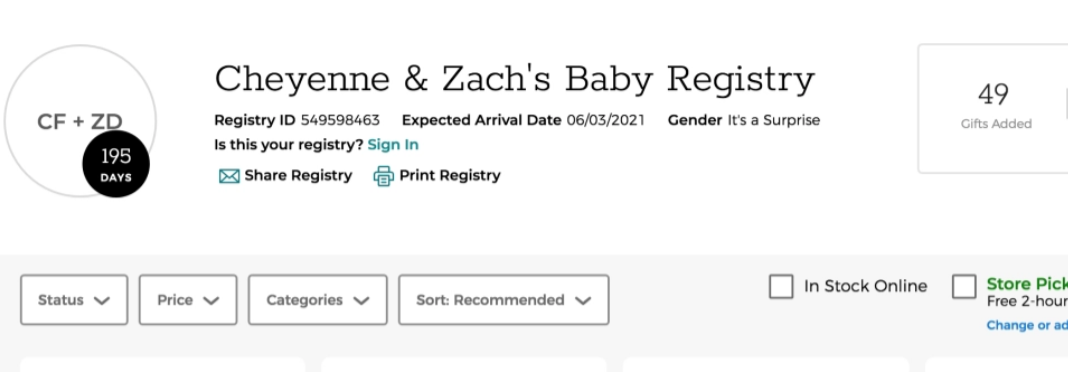Click the envelope Share Registry icon

click(x=229, y=176)
